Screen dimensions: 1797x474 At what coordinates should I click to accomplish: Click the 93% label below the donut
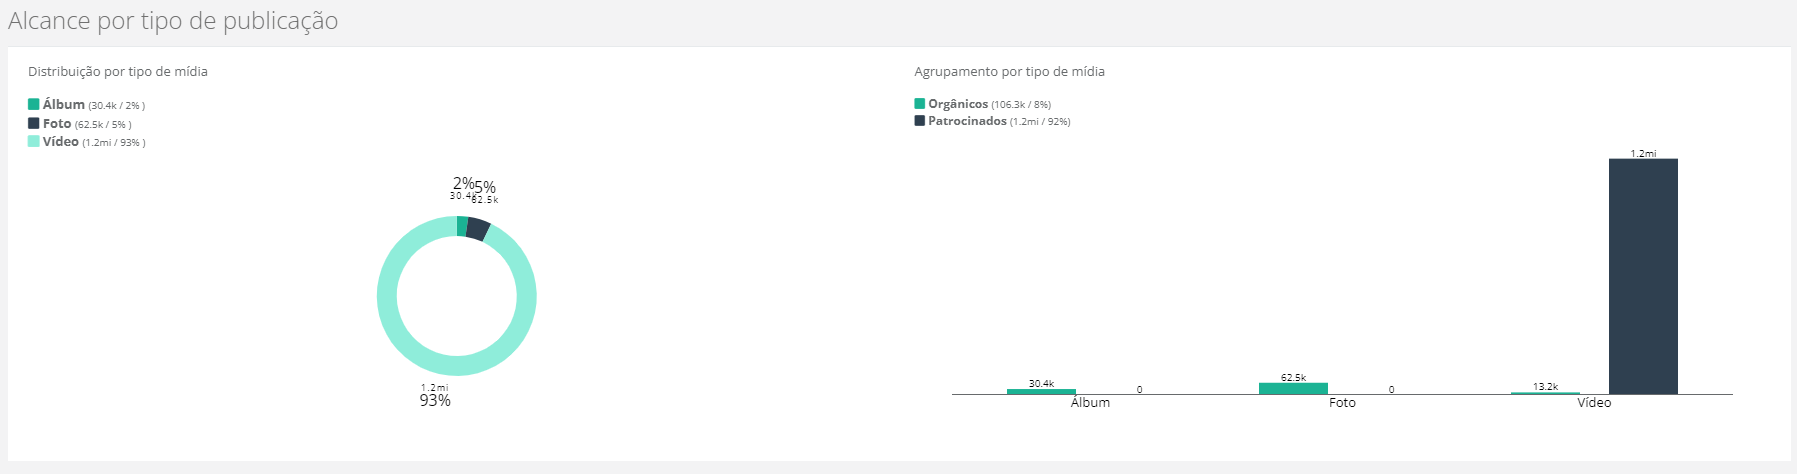pos(435,401)
